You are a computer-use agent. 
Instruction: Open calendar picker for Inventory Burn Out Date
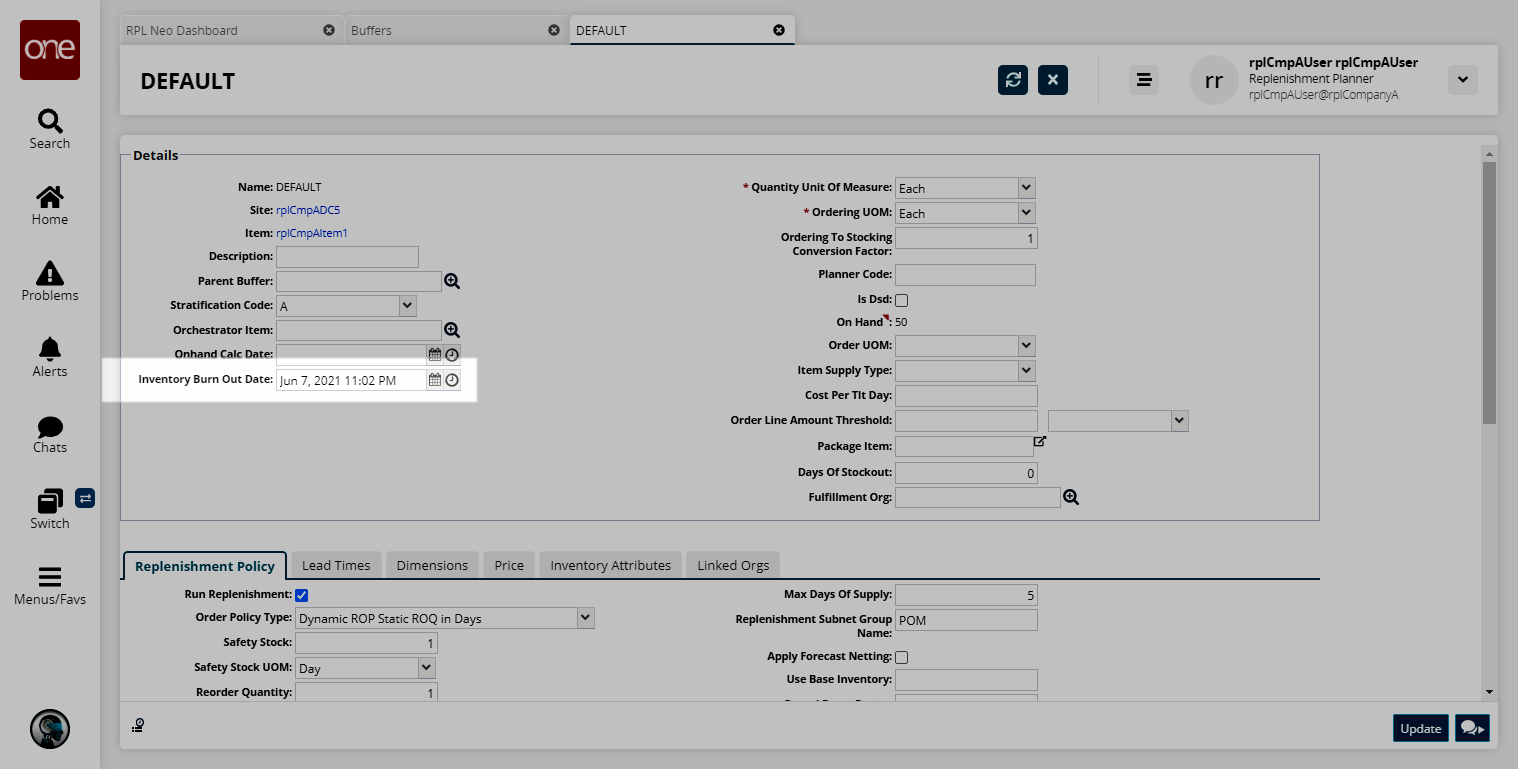pos(435,380)
